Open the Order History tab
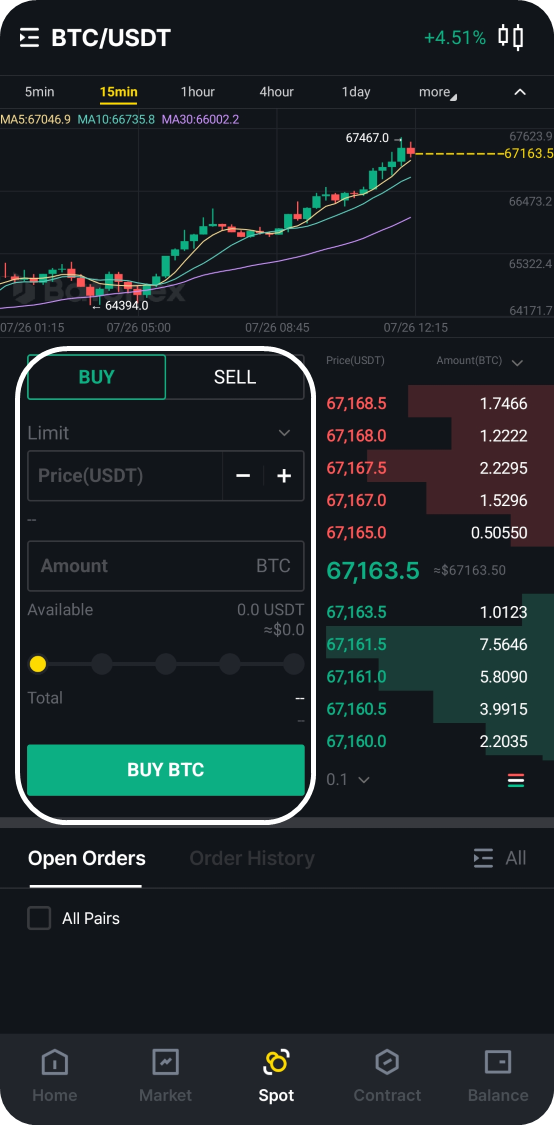This screenshot has height=1125, width=554. pyautogui.click(x=252, y=858)
